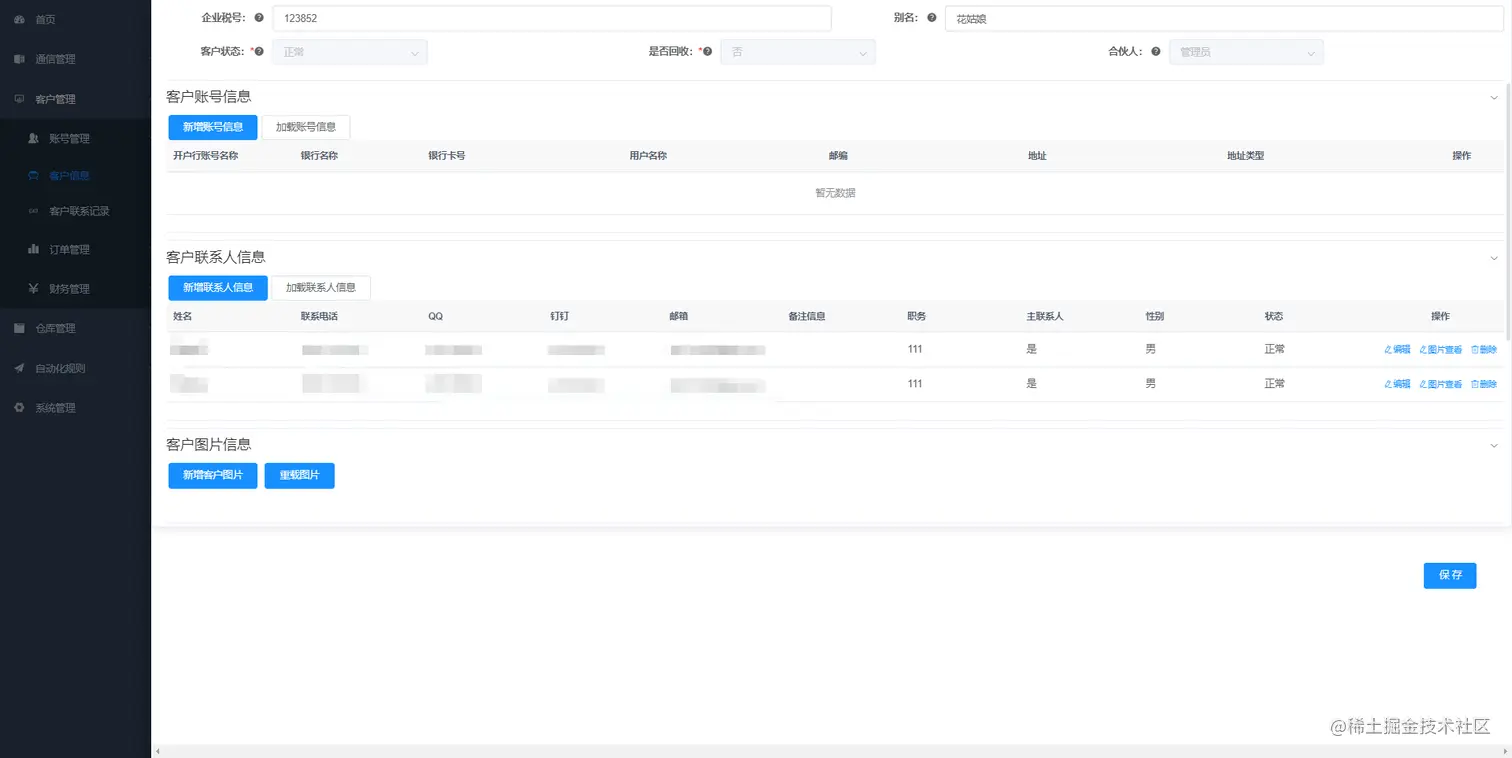
Task: Click the 首页 dashboard icon in sidebar
Action: [x=19, y=19]
